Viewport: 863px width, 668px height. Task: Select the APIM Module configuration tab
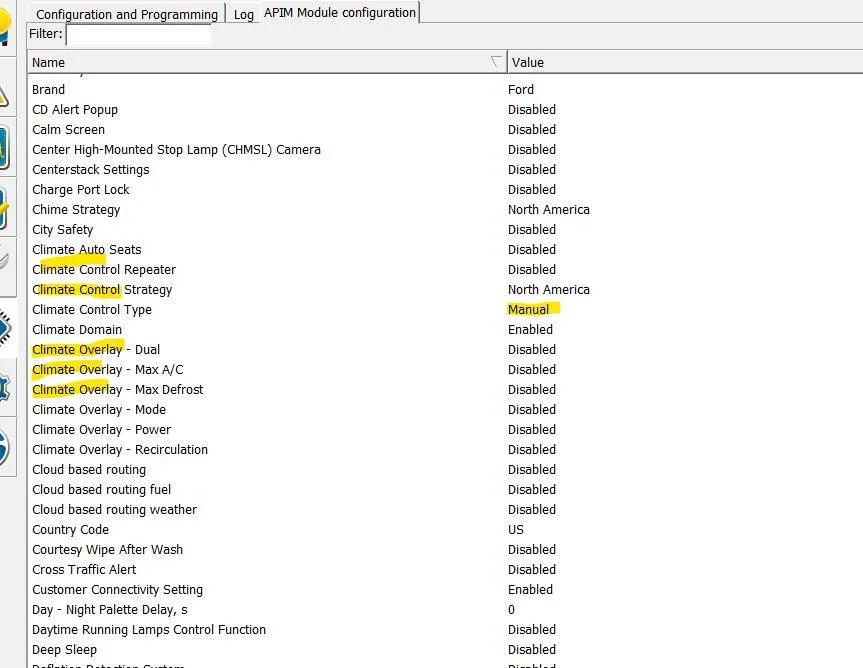click(340, 13)
